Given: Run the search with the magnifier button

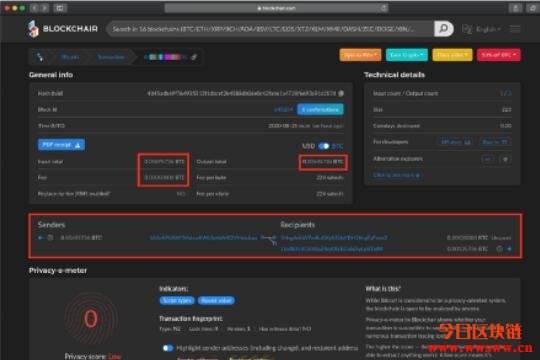Looking at the screenshot, I should click(x=444, y=29).
